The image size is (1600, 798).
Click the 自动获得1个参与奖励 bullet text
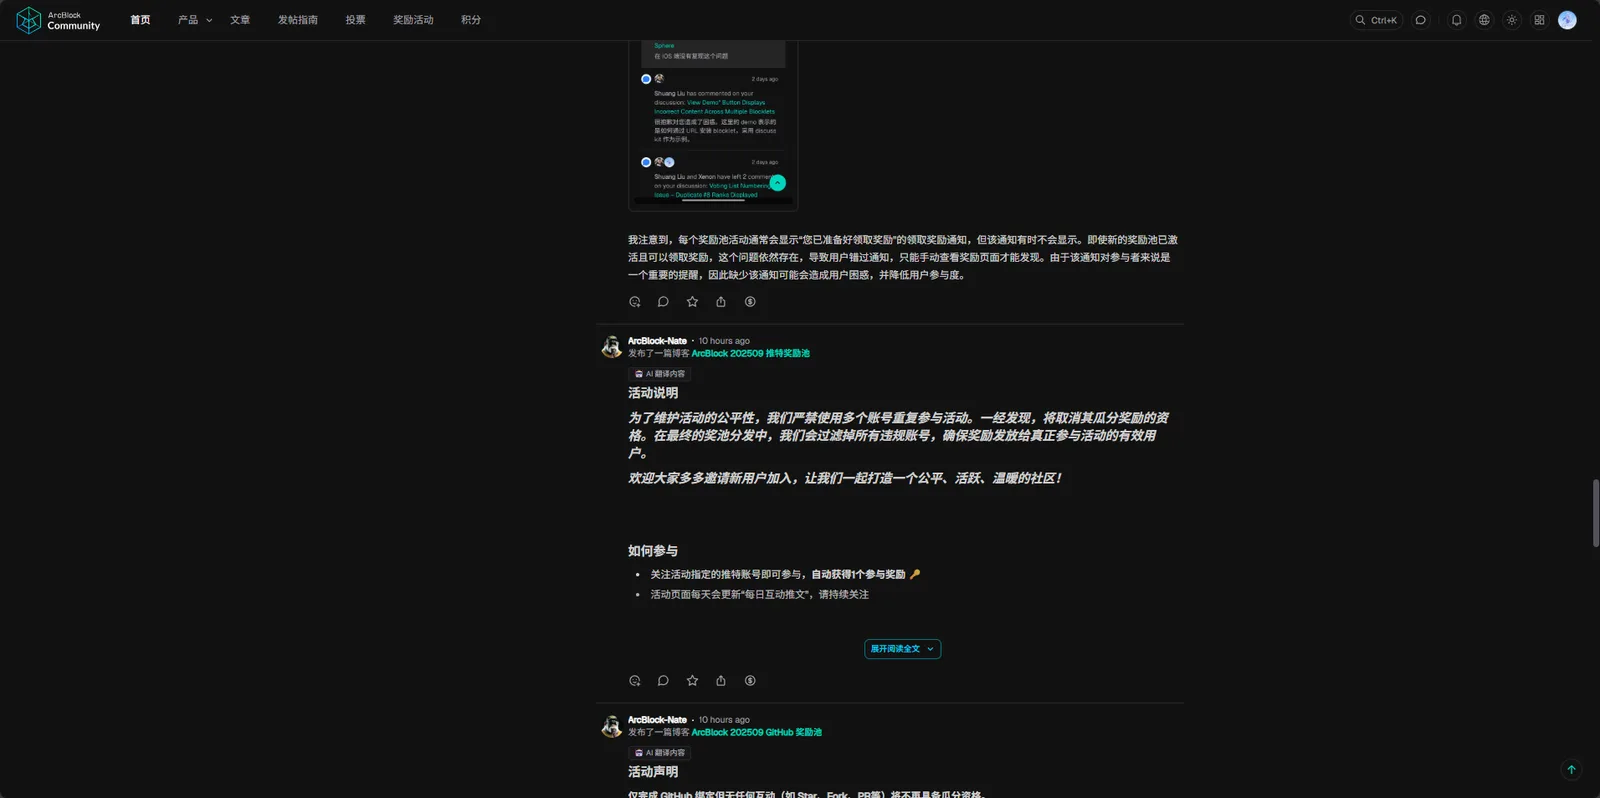pos(858,575)
